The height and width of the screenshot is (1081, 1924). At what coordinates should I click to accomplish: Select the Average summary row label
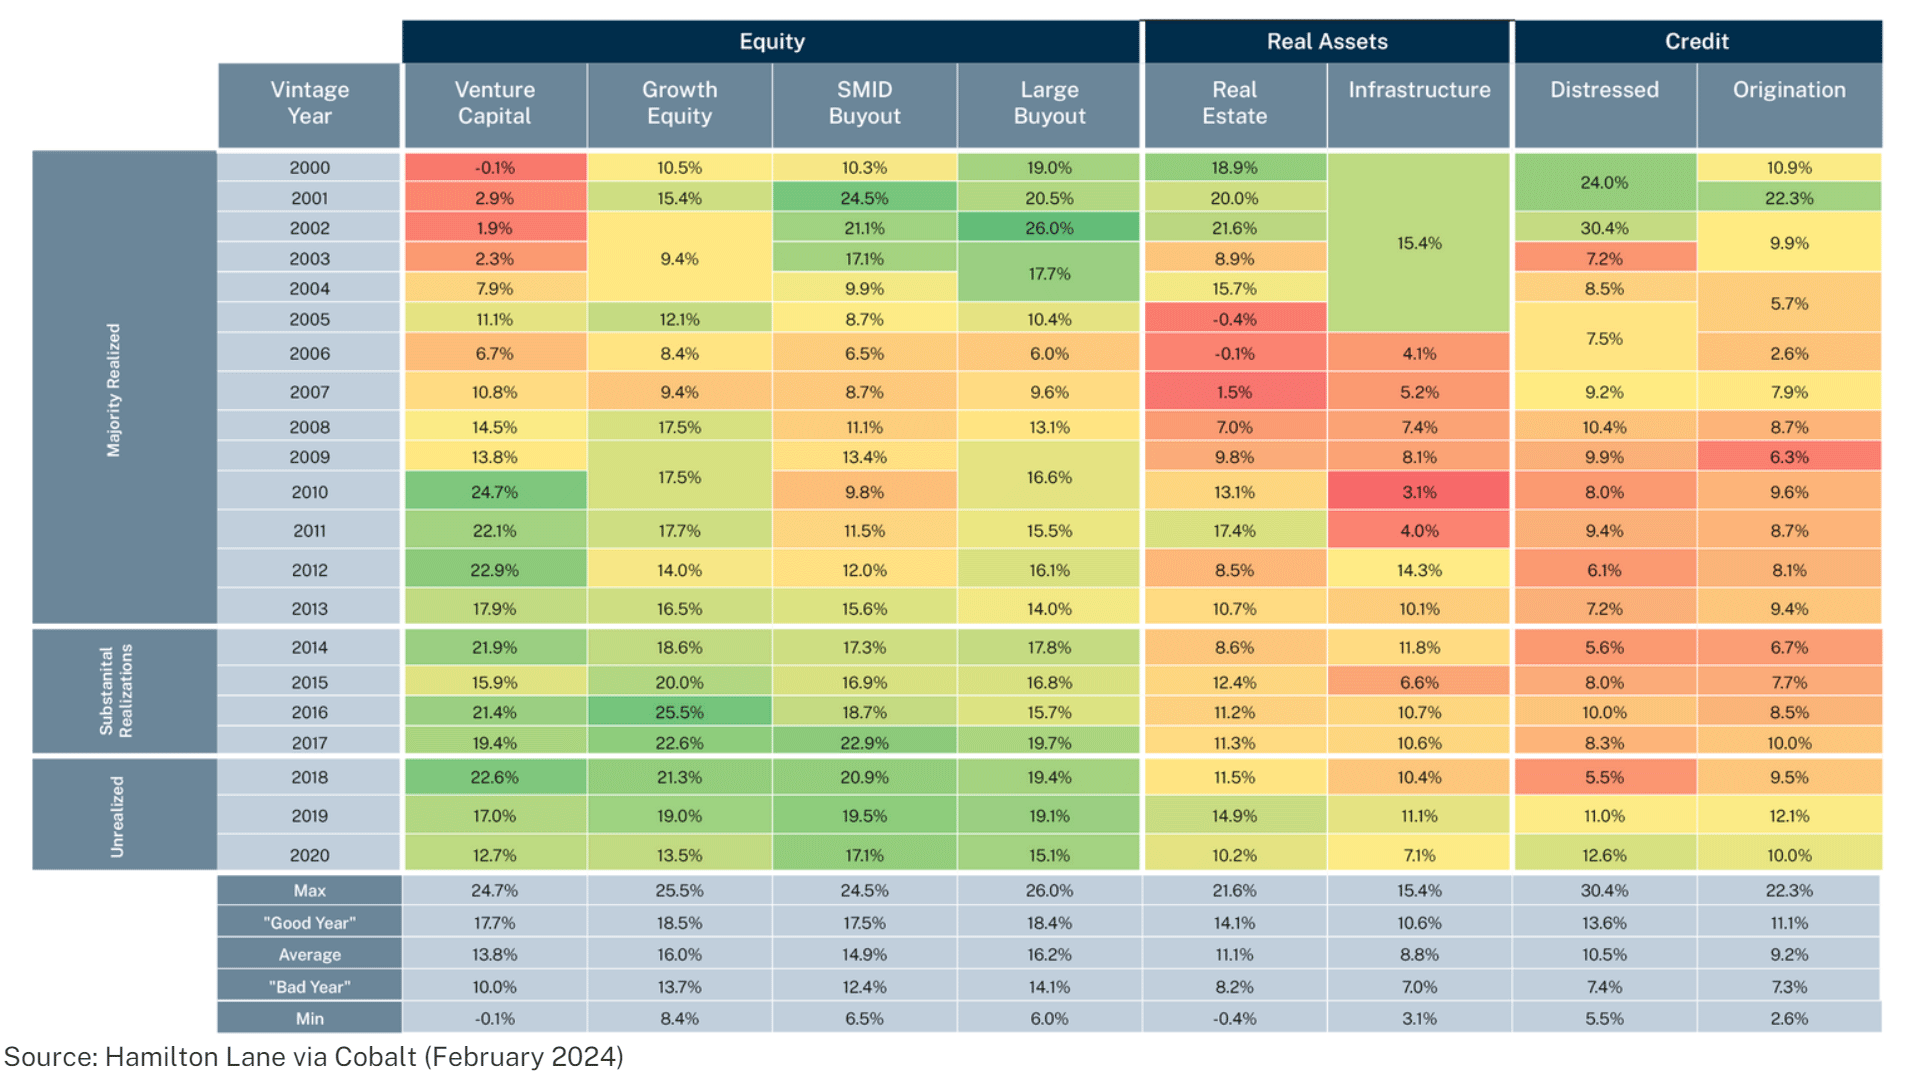pyautogui.click(x=309, y=955)
